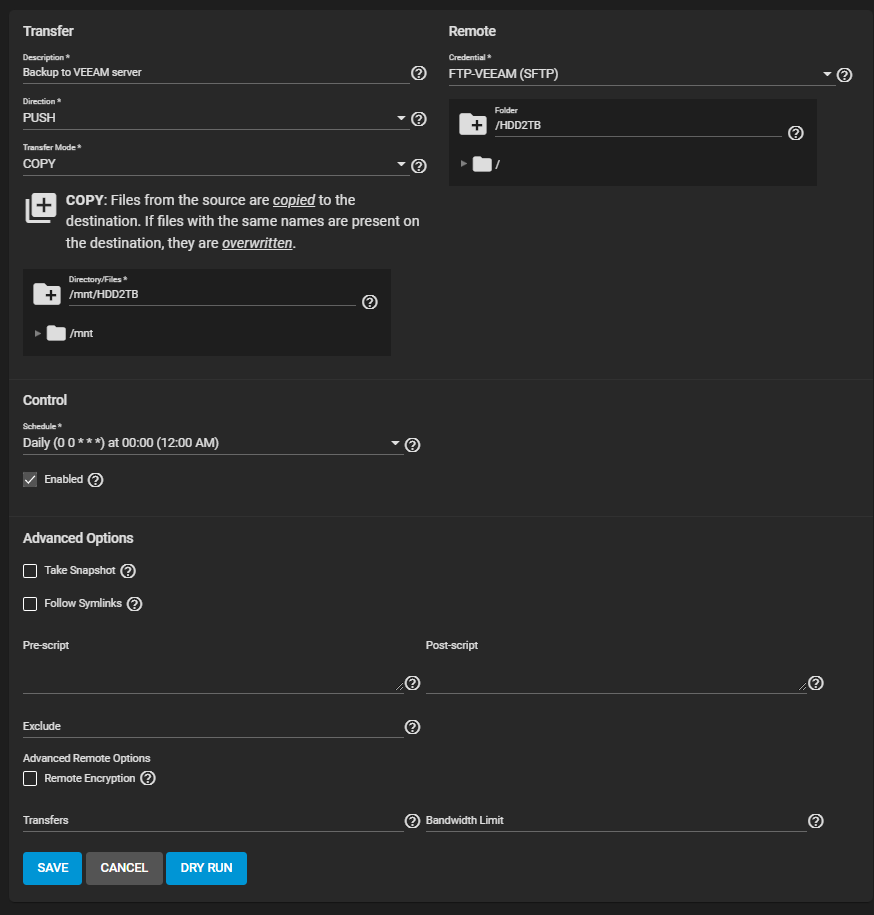Turn on Remote Encryption checkbox
874x915 pixels.
click(30, 778)
